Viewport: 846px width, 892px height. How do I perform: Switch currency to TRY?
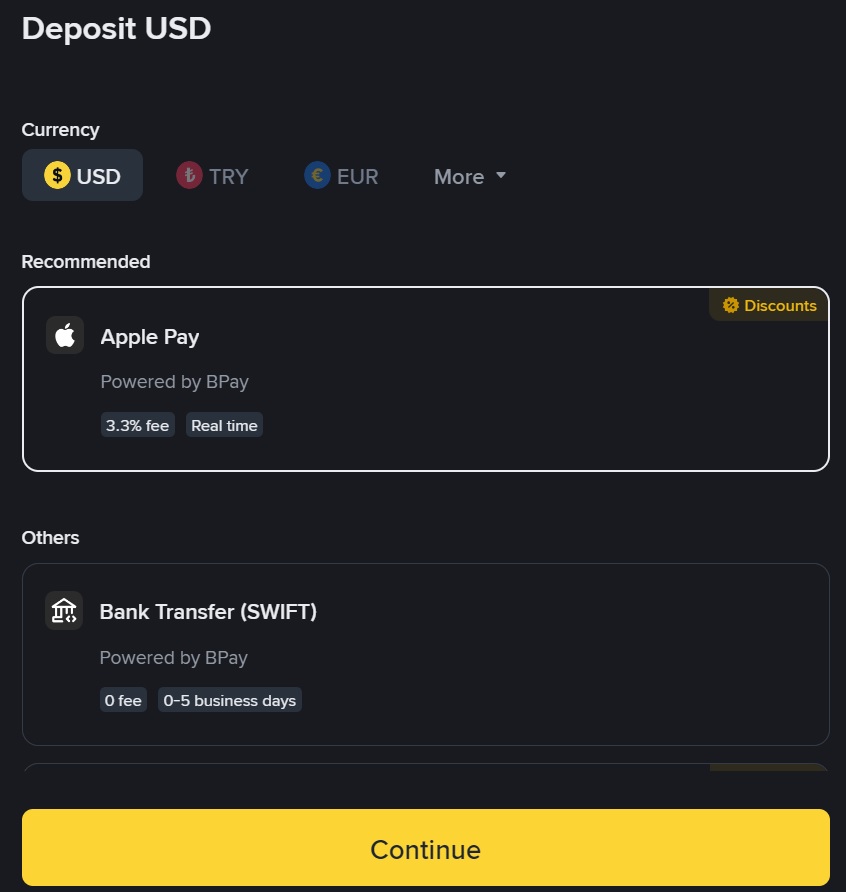tap(212, 176)
